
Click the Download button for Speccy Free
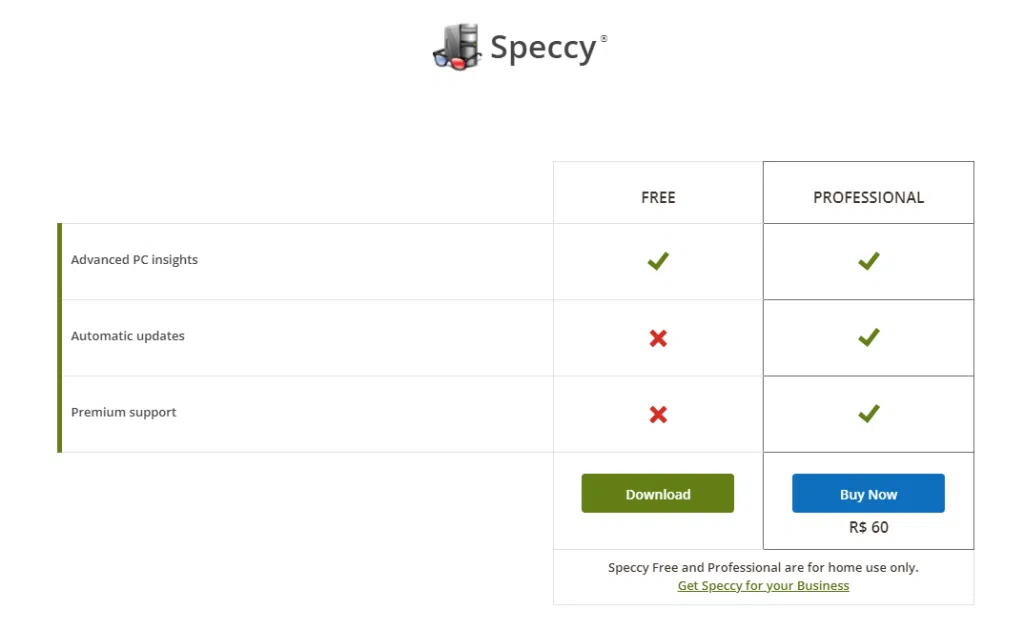pyautogui.click(x=657, y=493)
